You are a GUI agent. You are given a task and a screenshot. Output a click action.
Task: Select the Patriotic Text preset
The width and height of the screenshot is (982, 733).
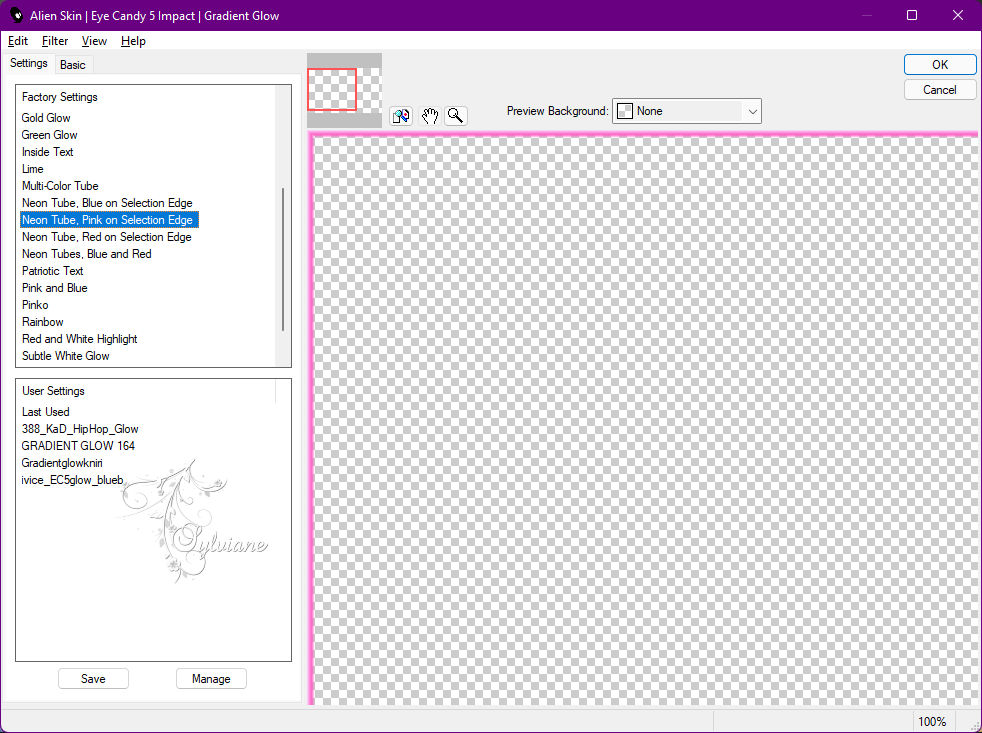click(53, 270)
